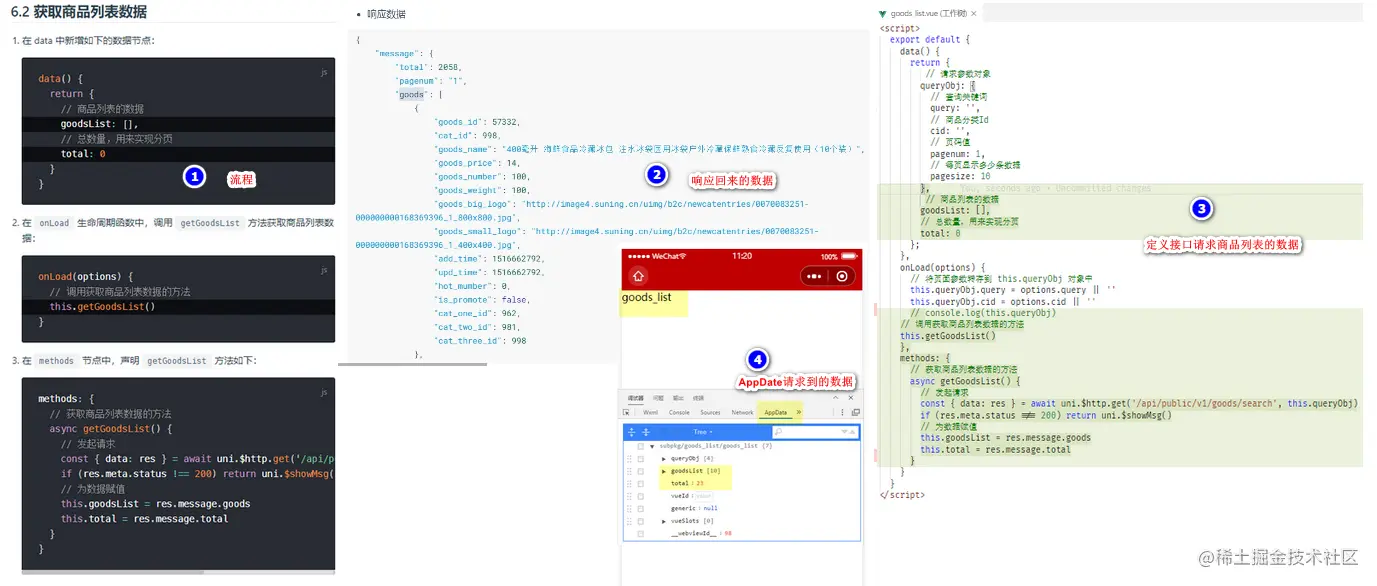The width and height of the screenshot is (1377, 586).
Task: Click inline code onLoad in step 2
Action: pyautogui.click(x=54, y=223)
